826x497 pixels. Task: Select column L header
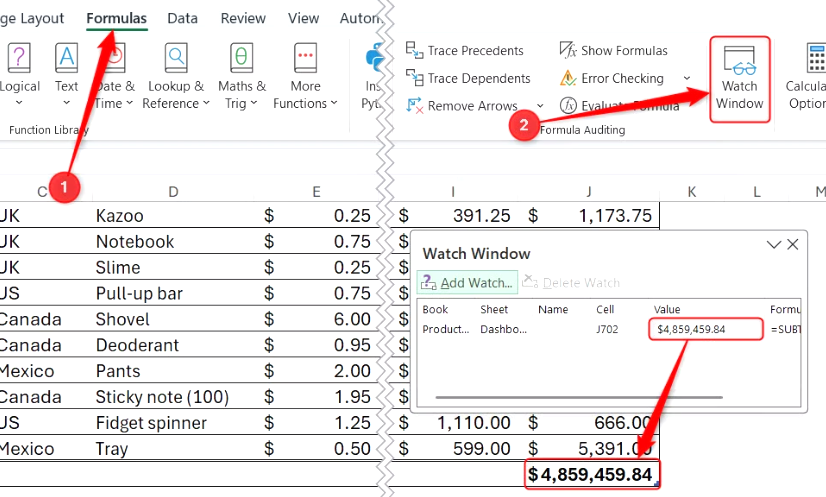tap(756, 192)
